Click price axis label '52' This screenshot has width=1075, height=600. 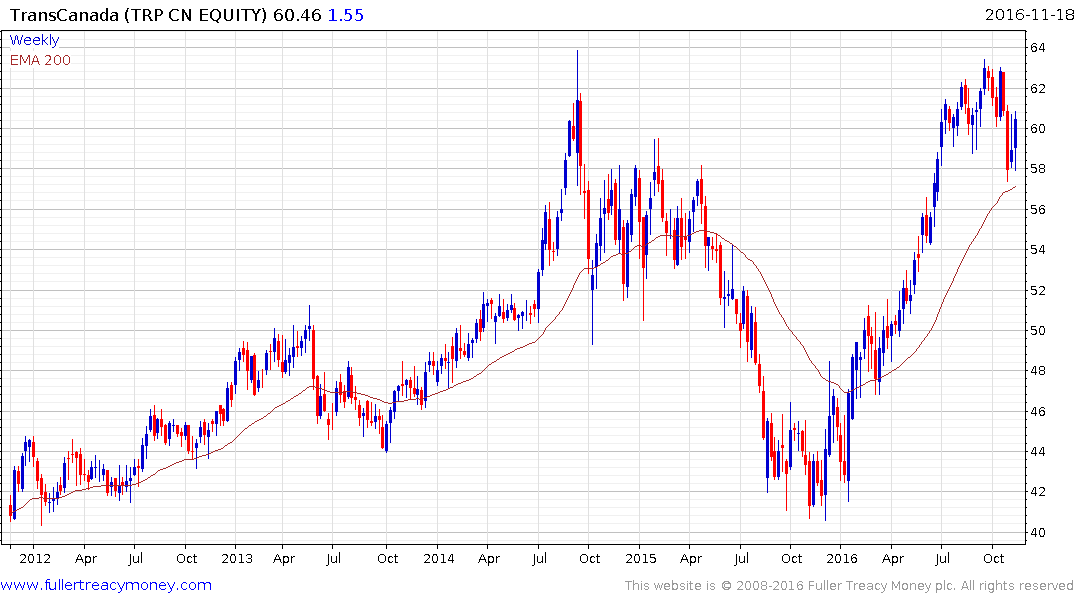coord(1037,291)
